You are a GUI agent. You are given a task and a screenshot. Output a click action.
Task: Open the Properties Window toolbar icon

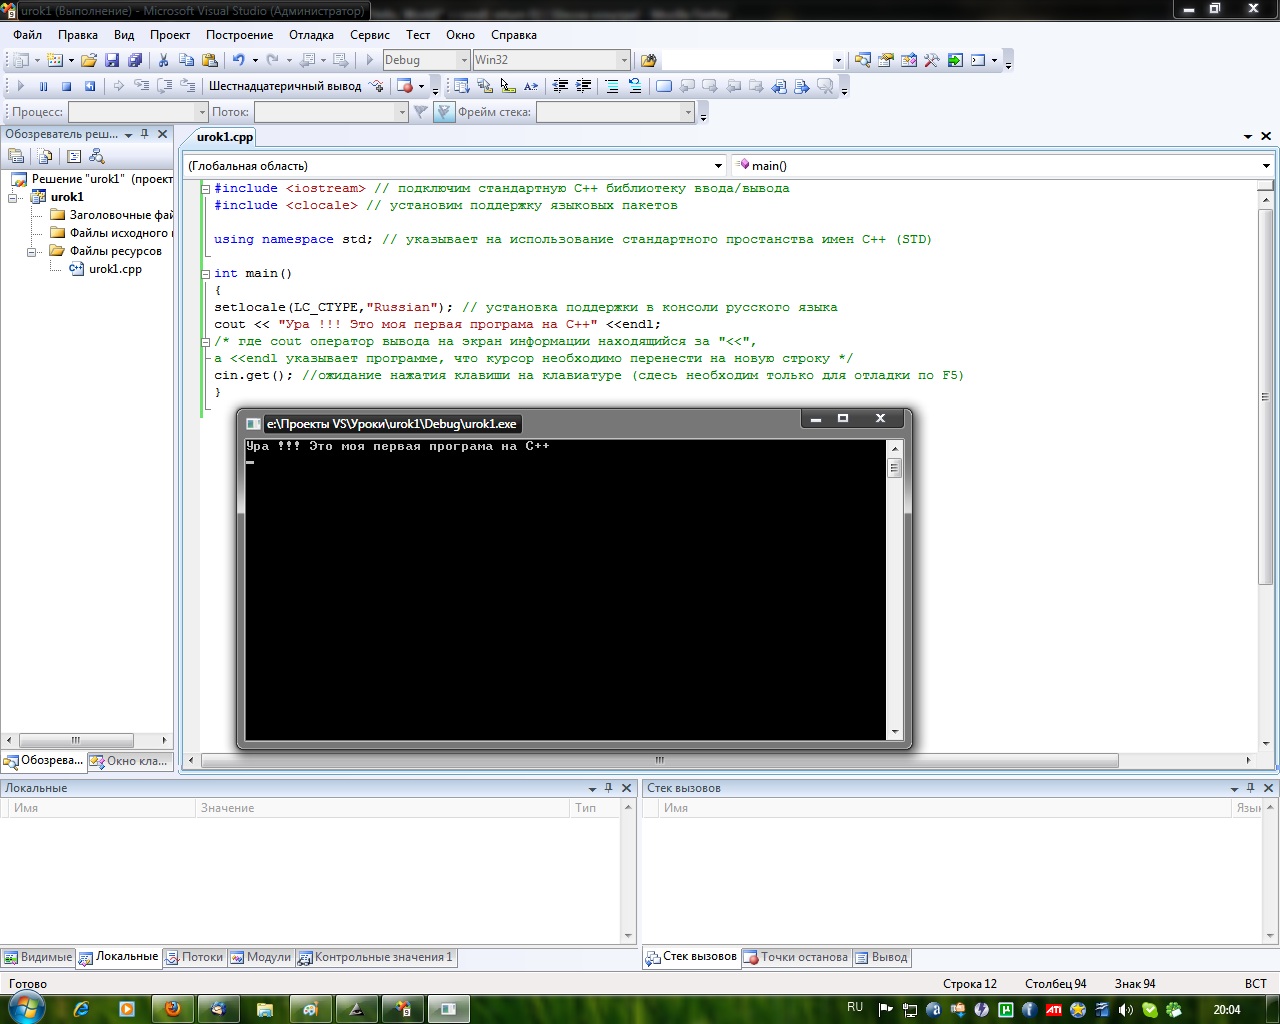[885, 60]
